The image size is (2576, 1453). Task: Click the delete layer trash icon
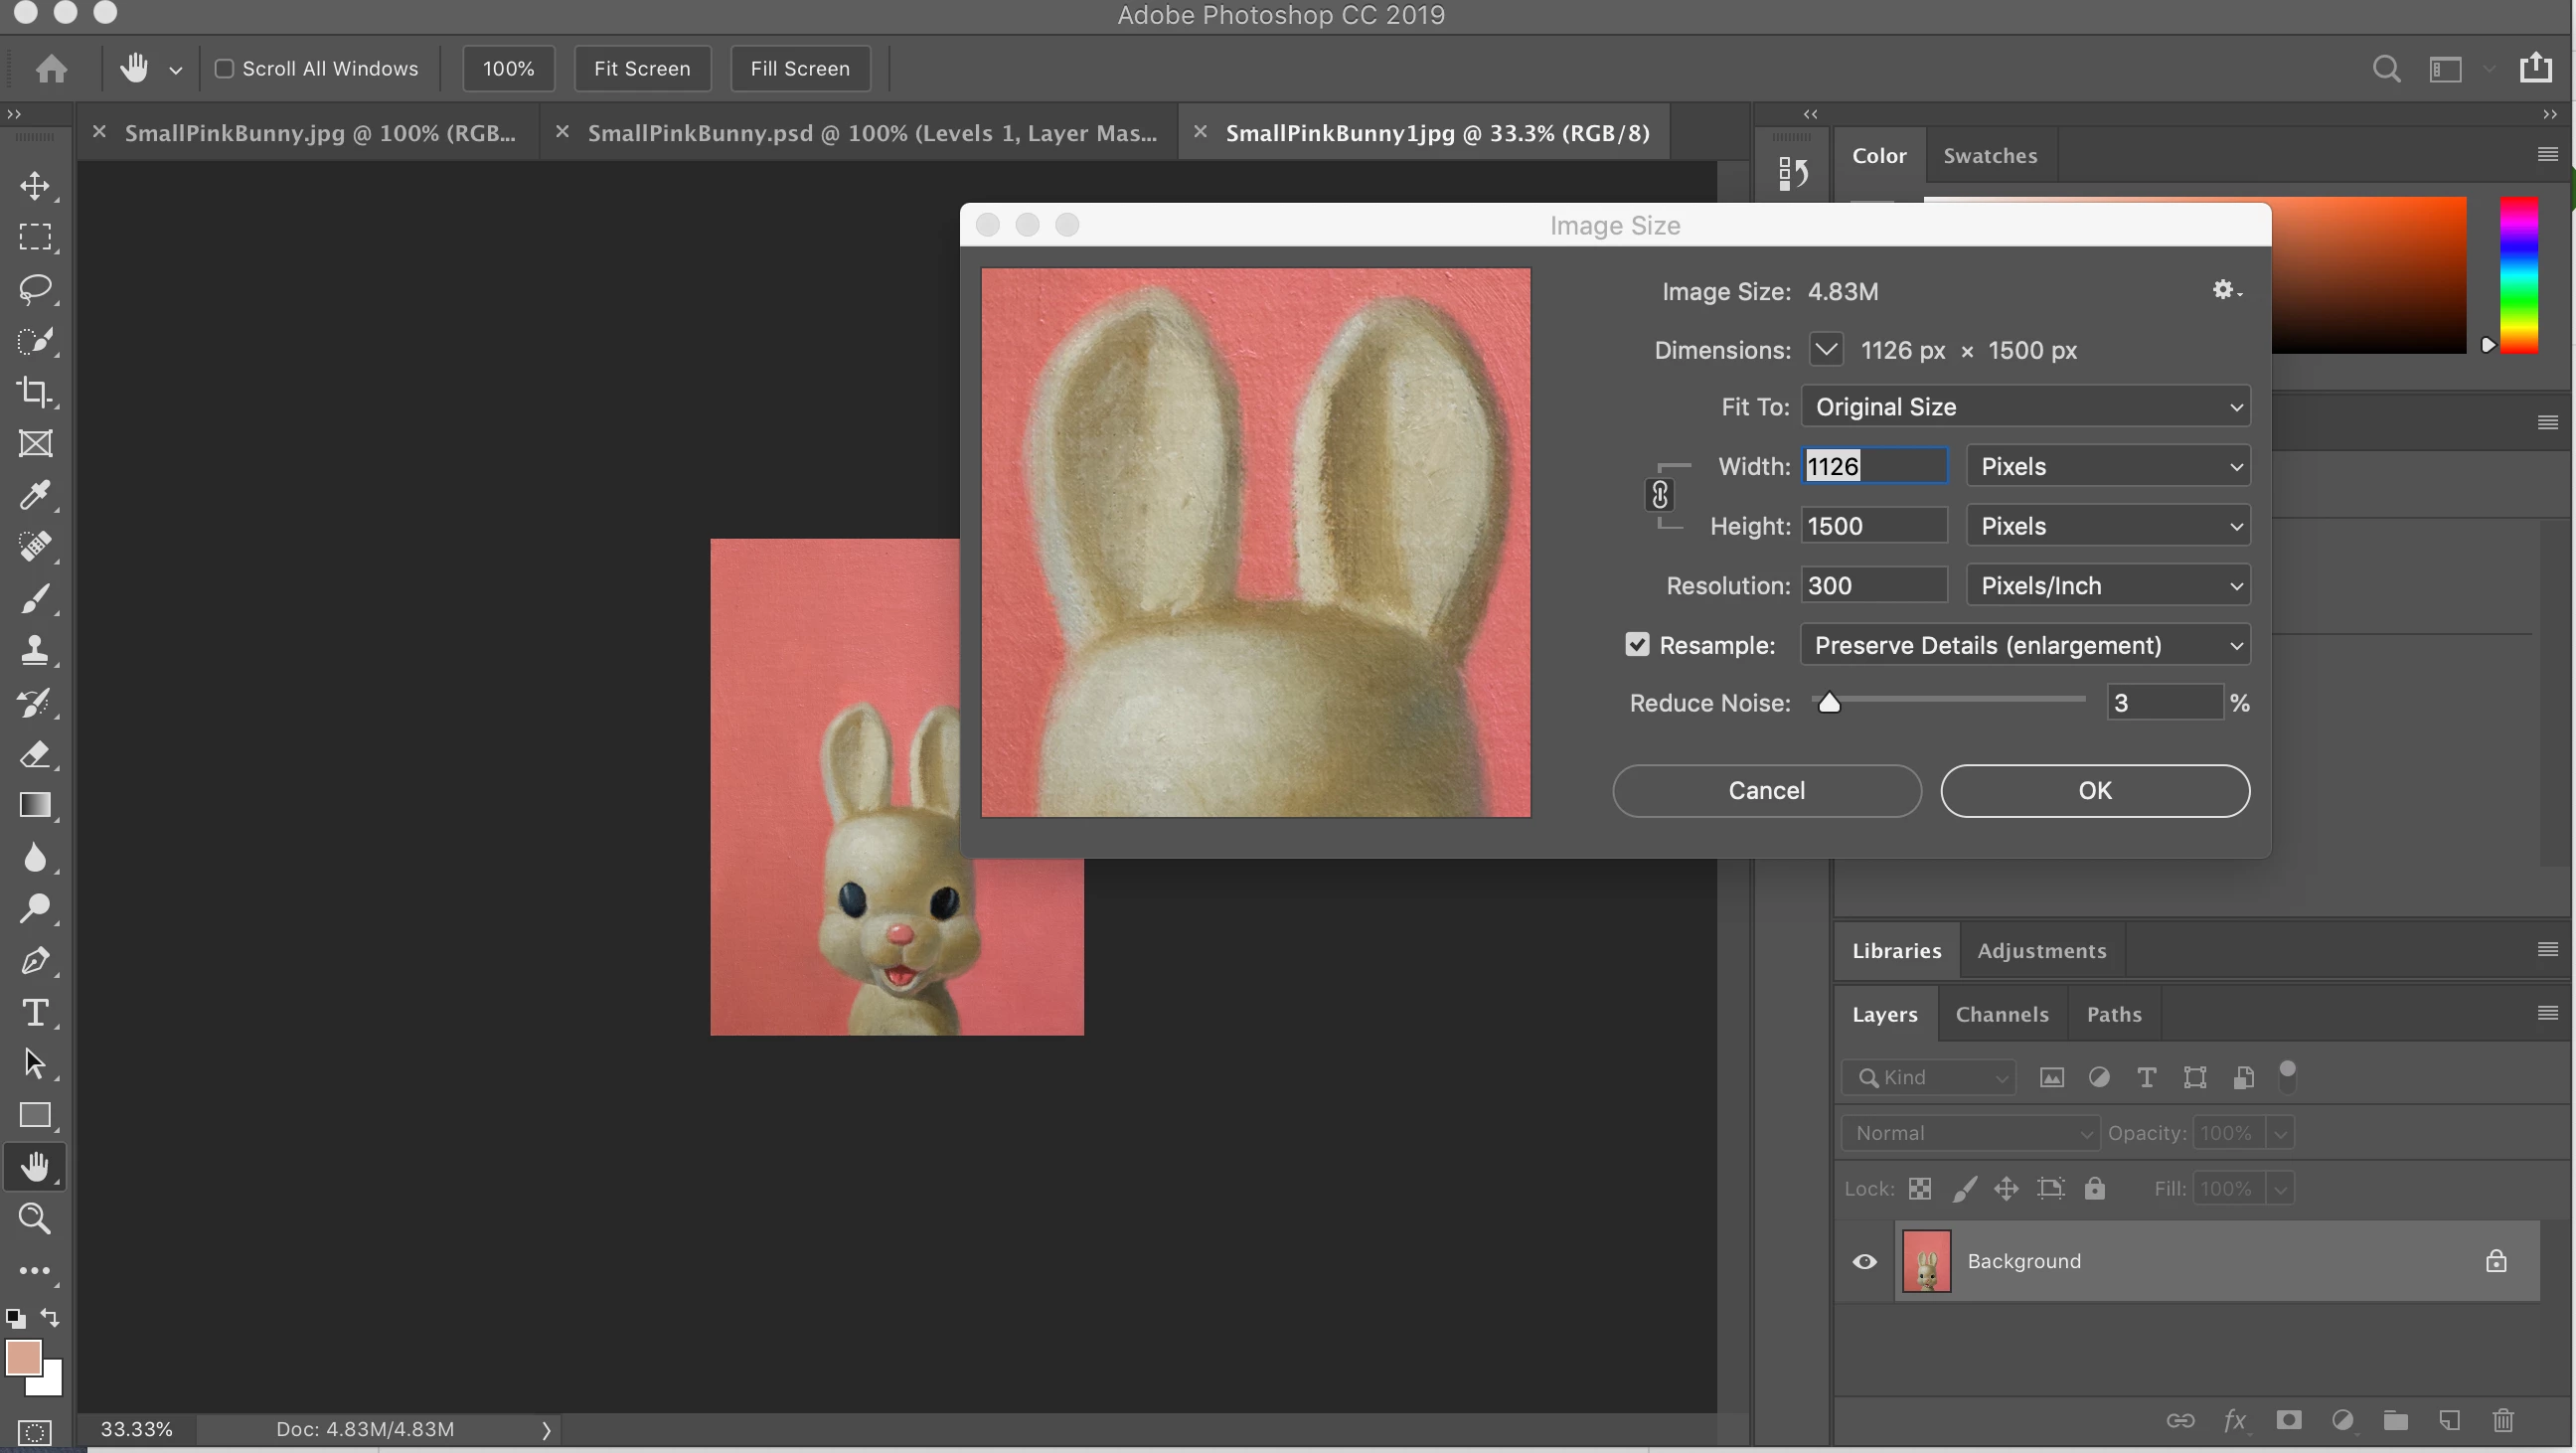[2503, 1420]
